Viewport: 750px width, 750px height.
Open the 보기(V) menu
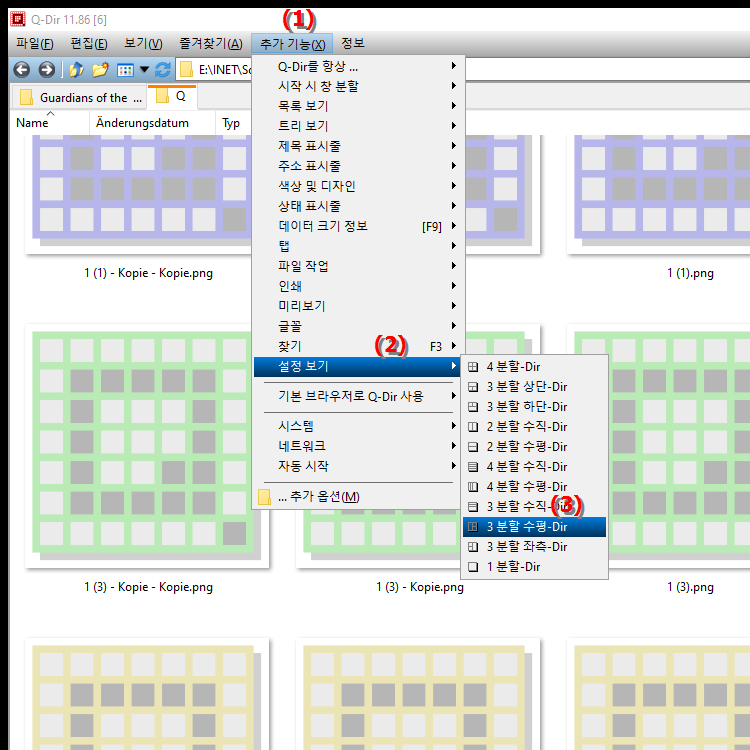point(143,44)
